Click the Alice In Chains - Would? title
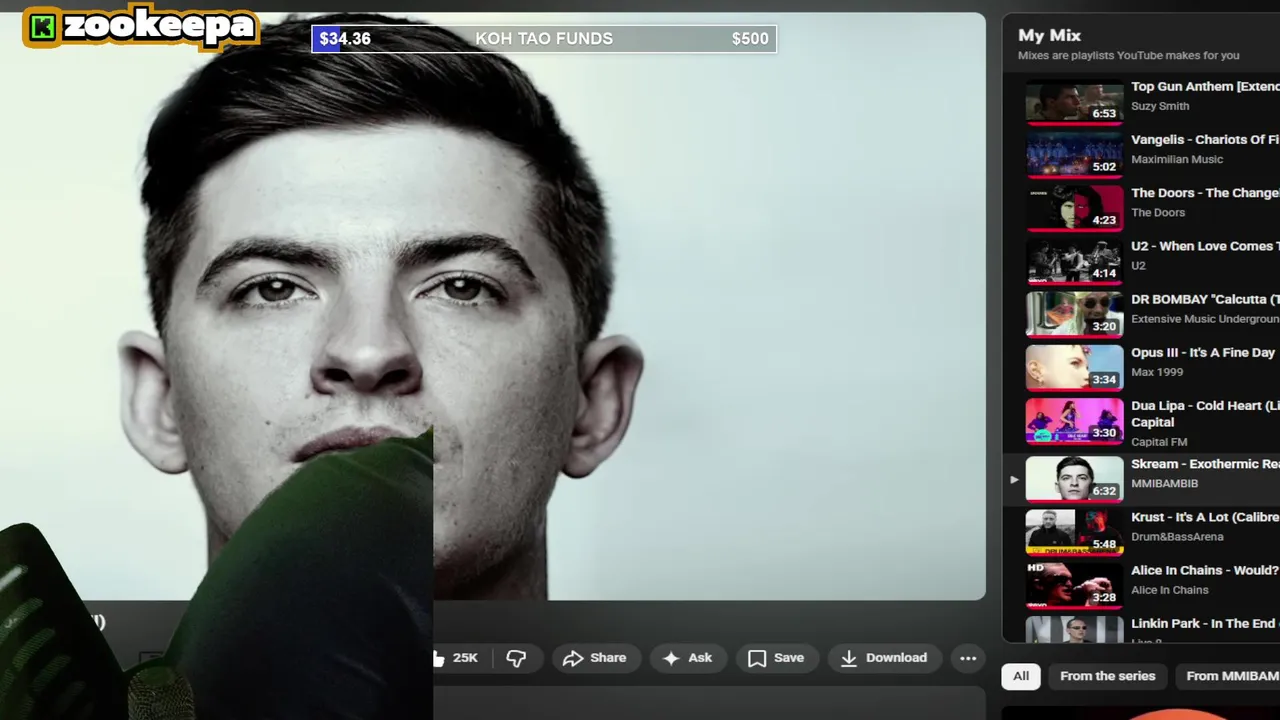1280x720 pixels. pos(1205,570)
